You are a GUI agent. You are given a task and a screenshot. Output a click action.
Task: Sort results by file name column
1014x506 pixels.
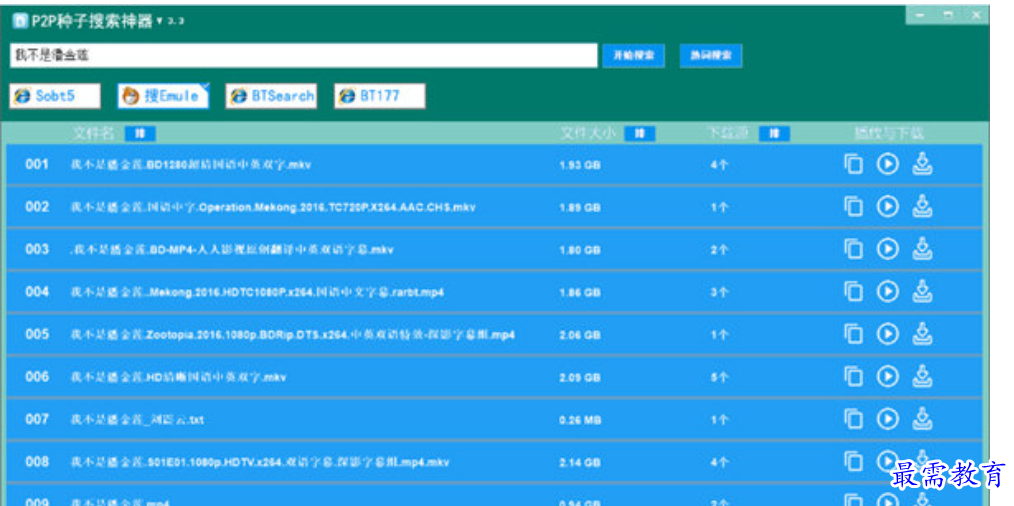click(140, 133)
